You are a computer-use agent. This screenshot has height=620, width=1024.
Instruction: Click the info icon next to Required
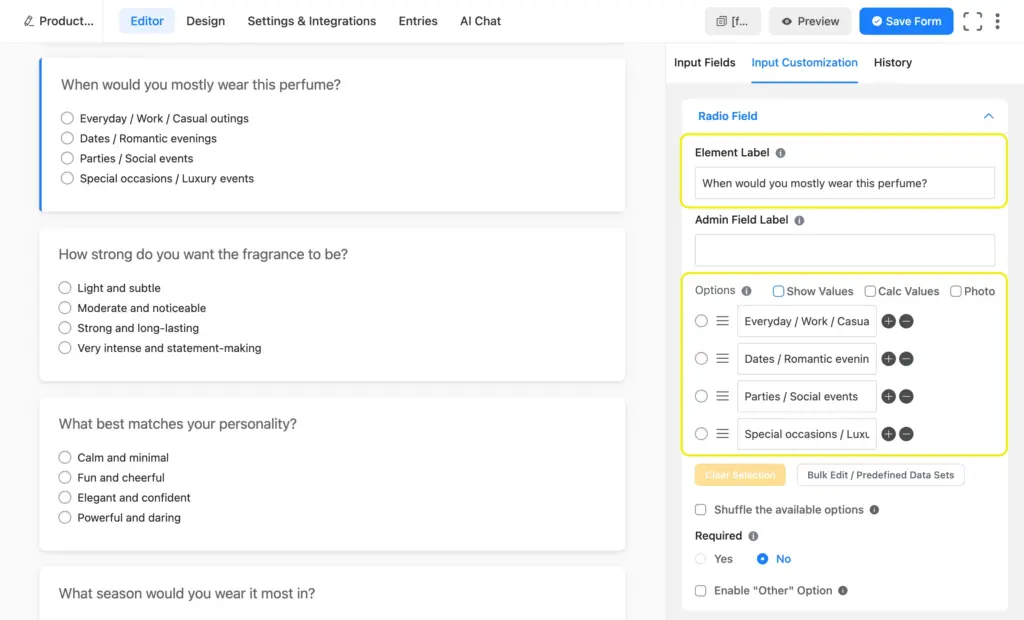pos(753,536)
